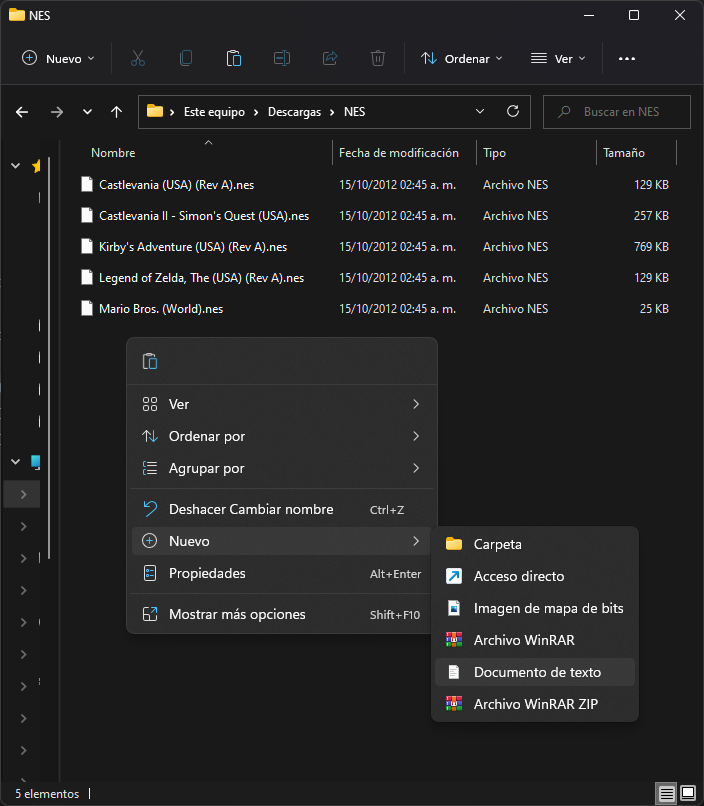Click the Legend of Zelda file icon
This screenshot has height=806, width=704.
pyautogui.click(x=87, y=278)
